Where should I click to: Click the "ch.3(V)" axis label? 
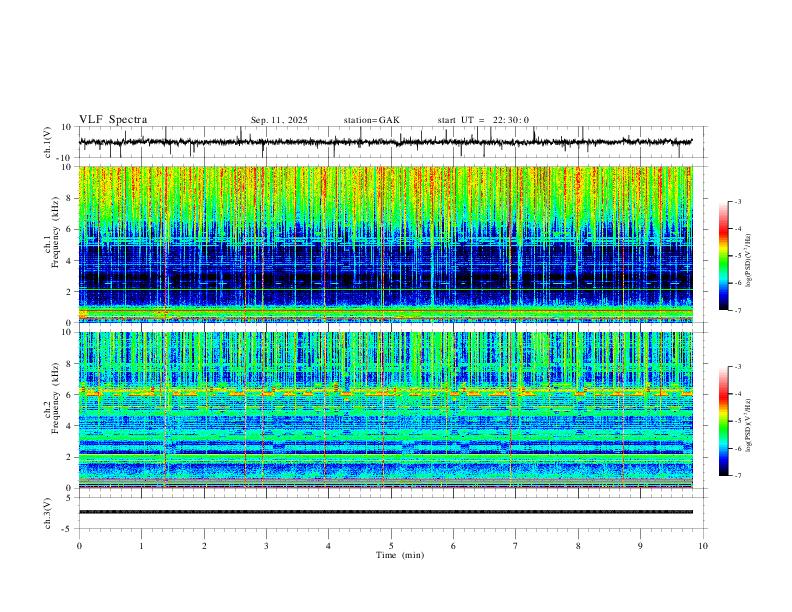pos(49,513)
